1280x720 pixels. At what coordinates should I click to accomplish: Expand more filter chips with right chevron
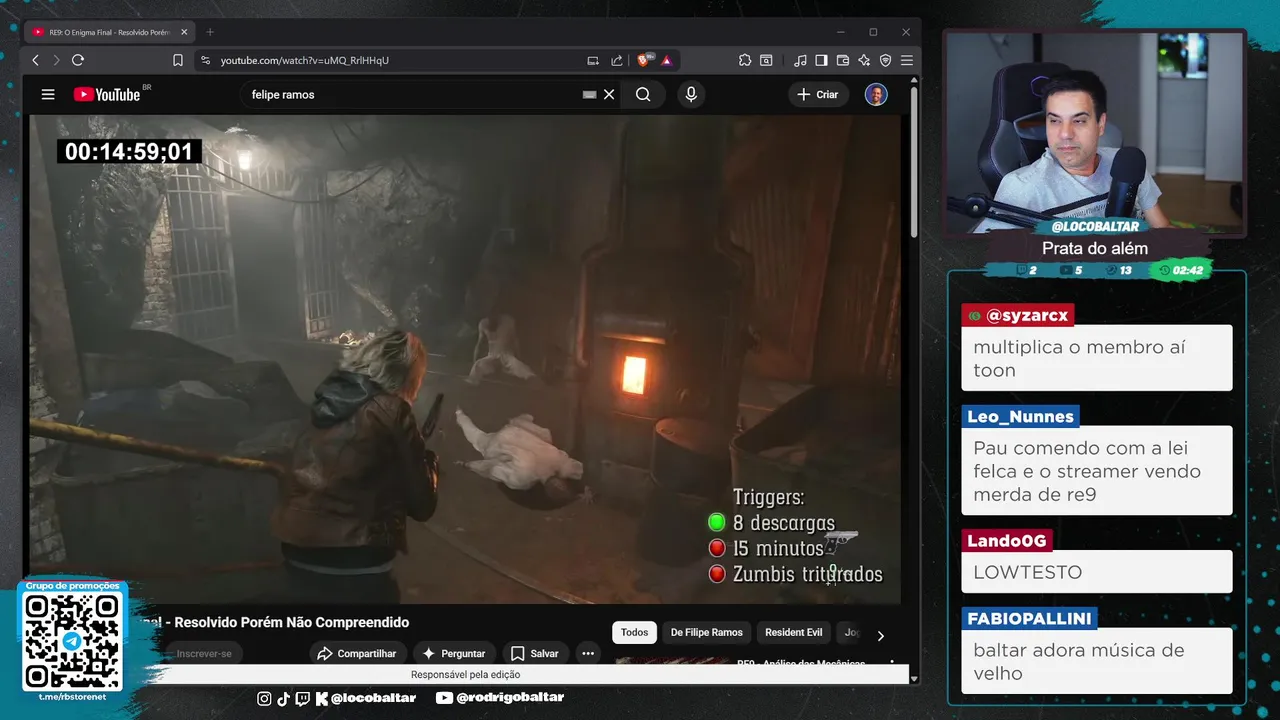click(880, 635)
